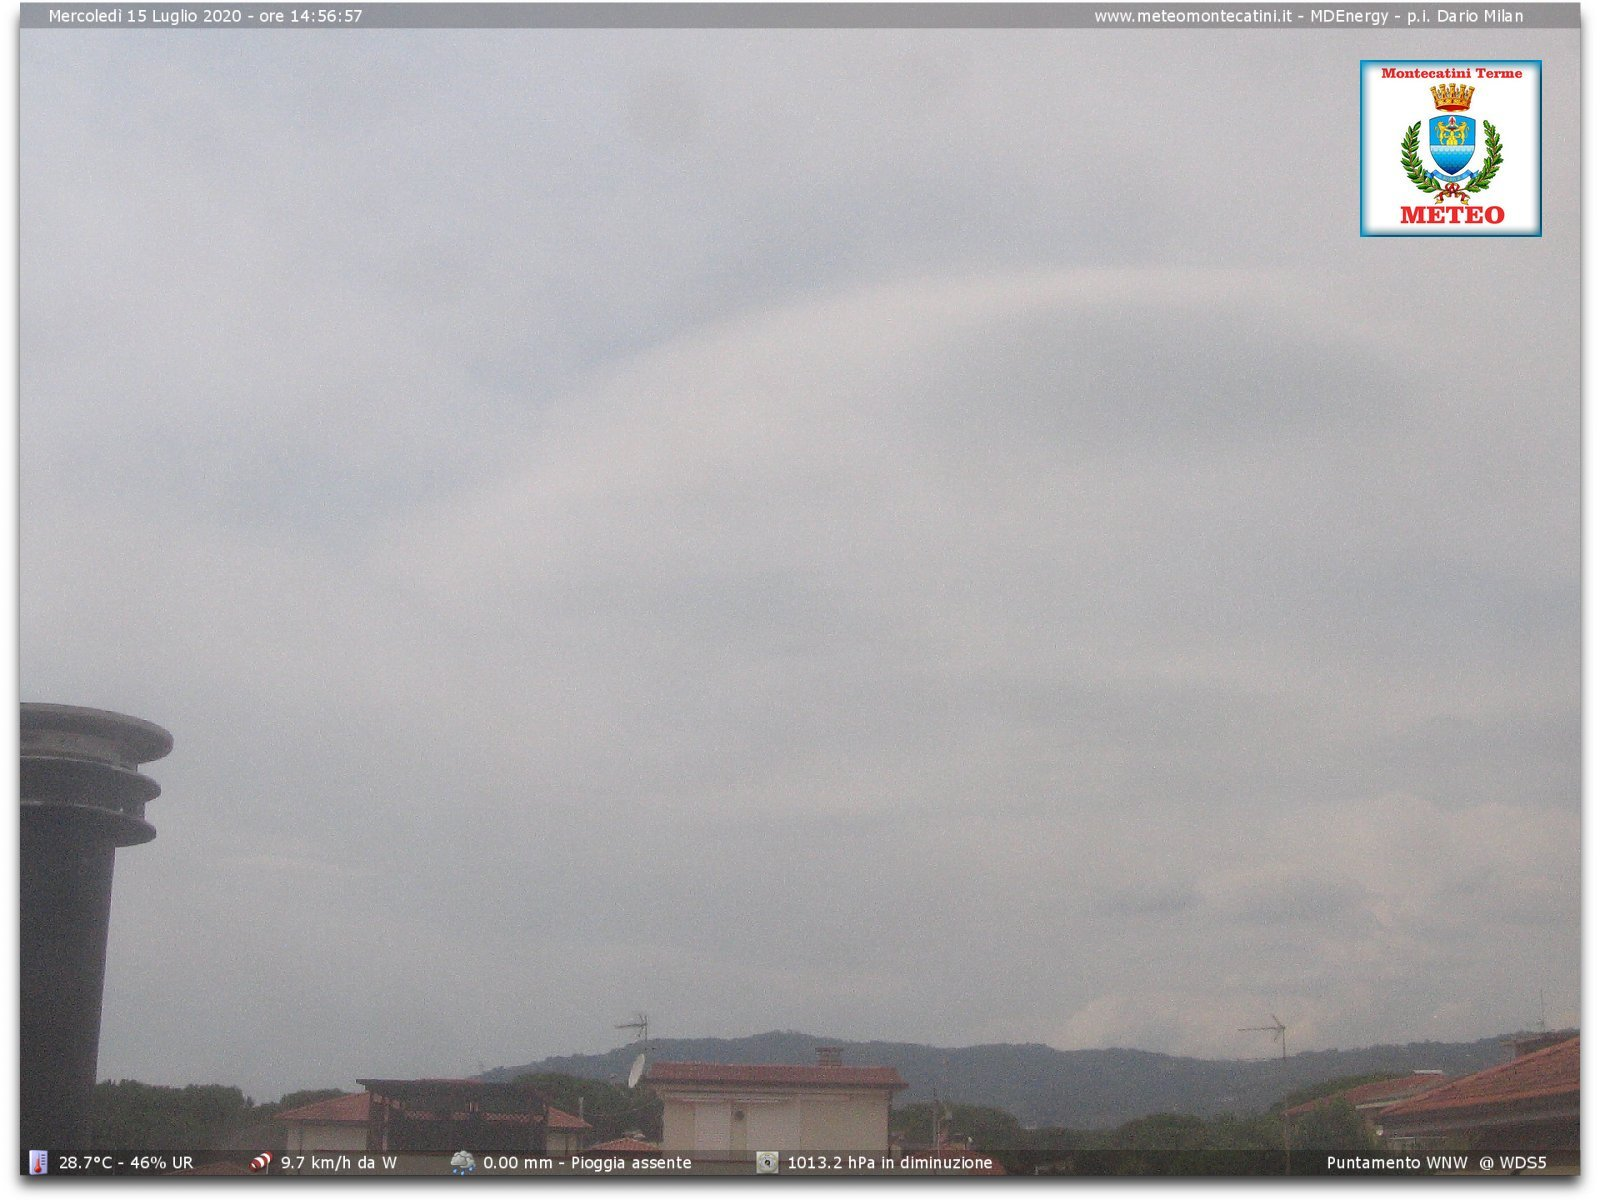Click the Montecatini Terme METEO logo
Viewport: 1600px width, 1200px height.
pos(1450,148)
